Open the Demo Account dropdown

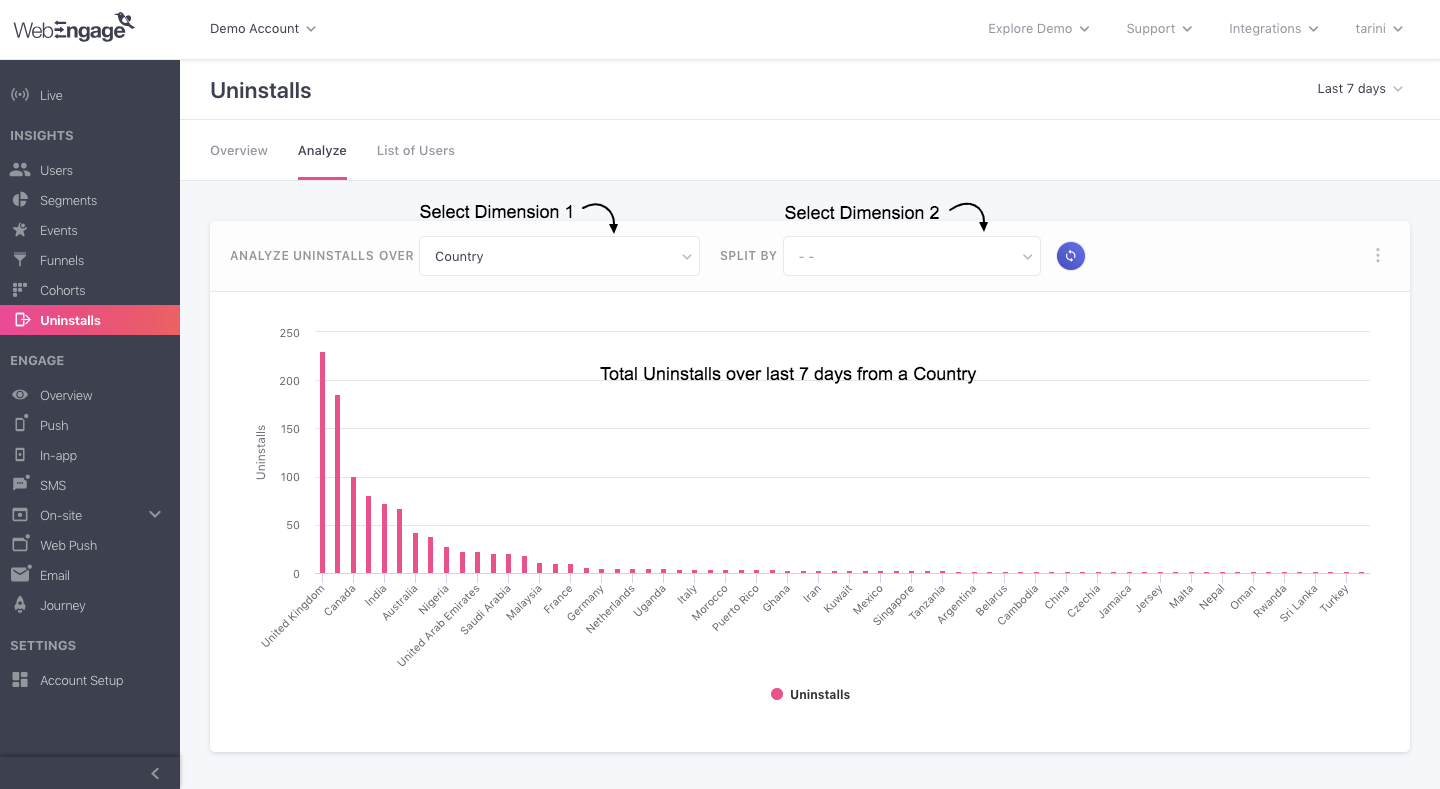pos(263,29)
